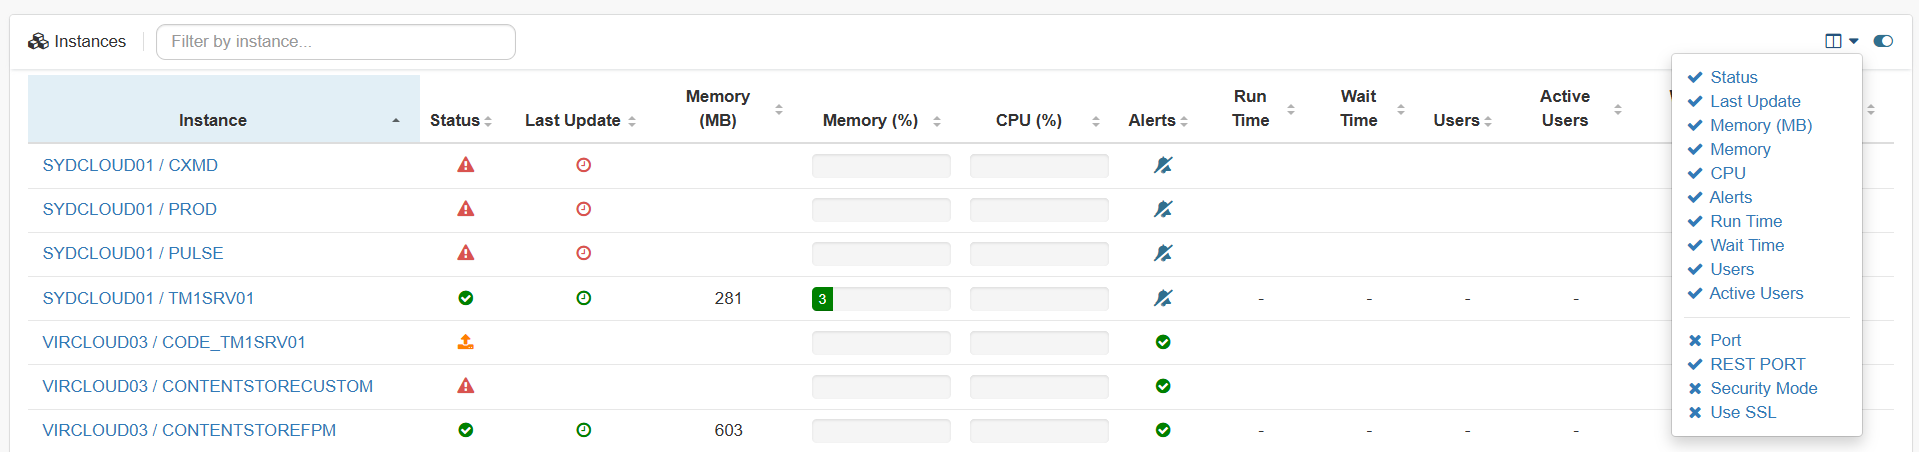
Task: Click the green clock last update icon for CONTENTSTOREFPM
Action: 584,430
